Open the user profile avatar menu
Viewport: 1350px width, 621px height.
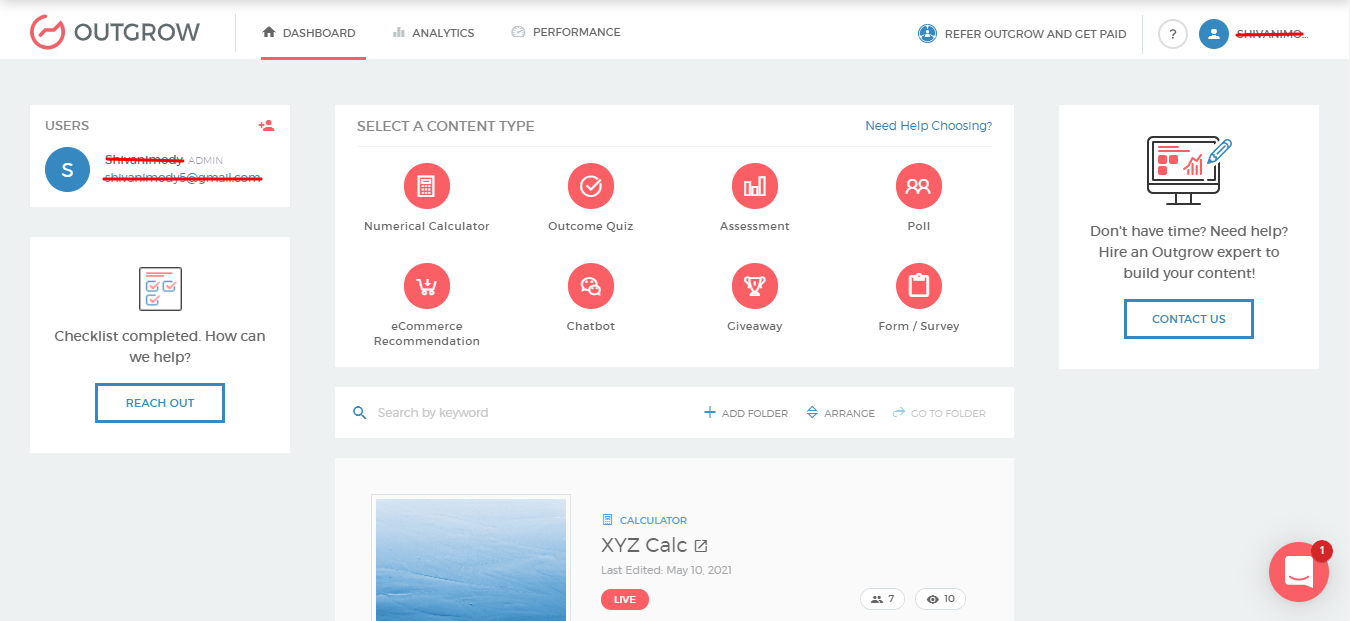pos(1214,34)
